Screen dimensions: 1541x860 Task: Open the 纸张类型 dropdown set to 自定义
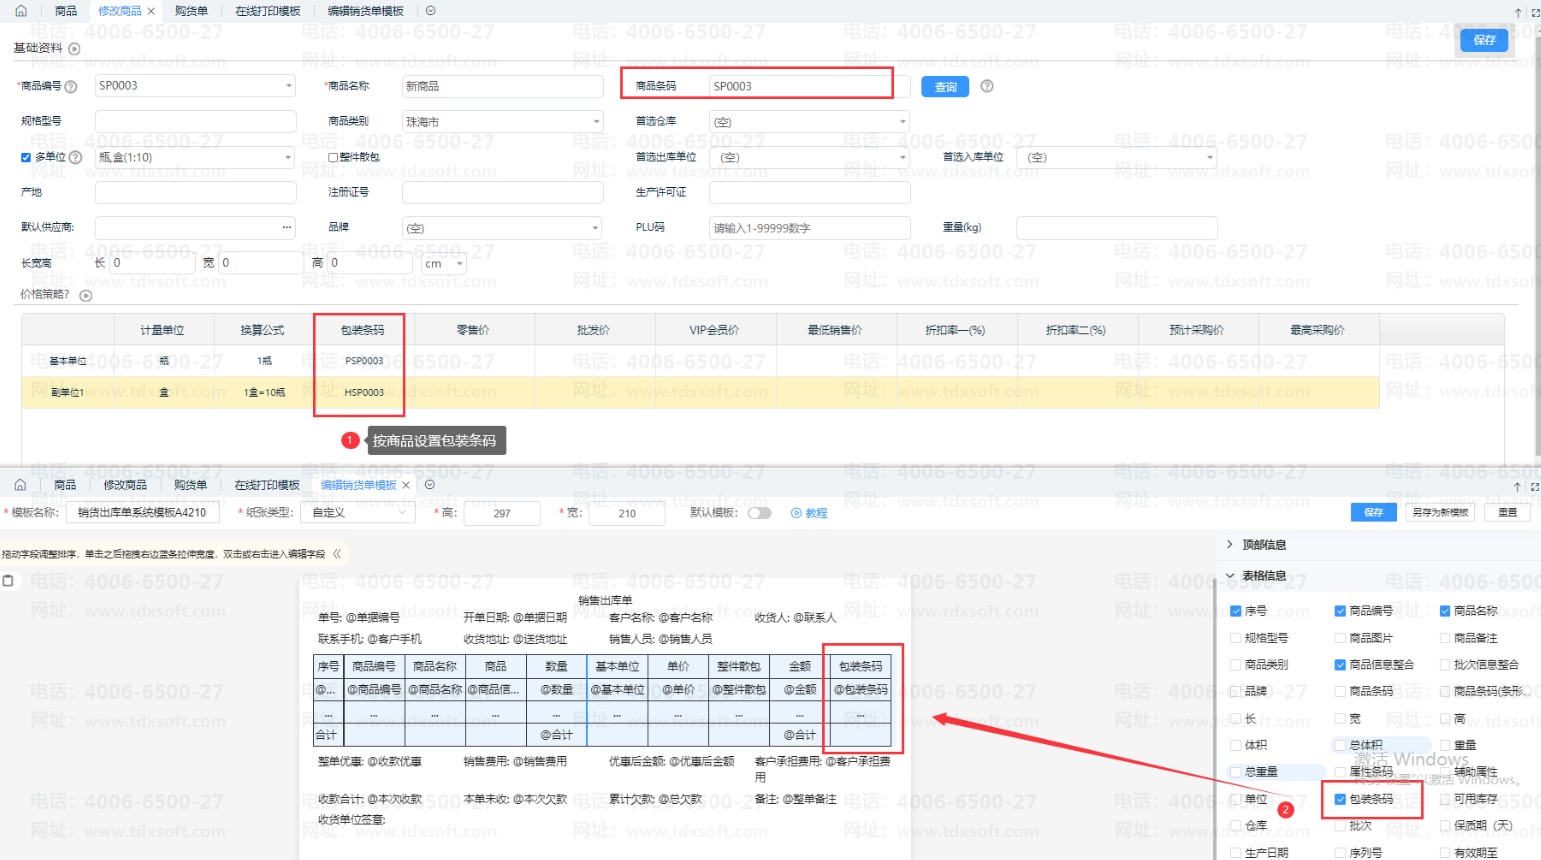point(361,513)
